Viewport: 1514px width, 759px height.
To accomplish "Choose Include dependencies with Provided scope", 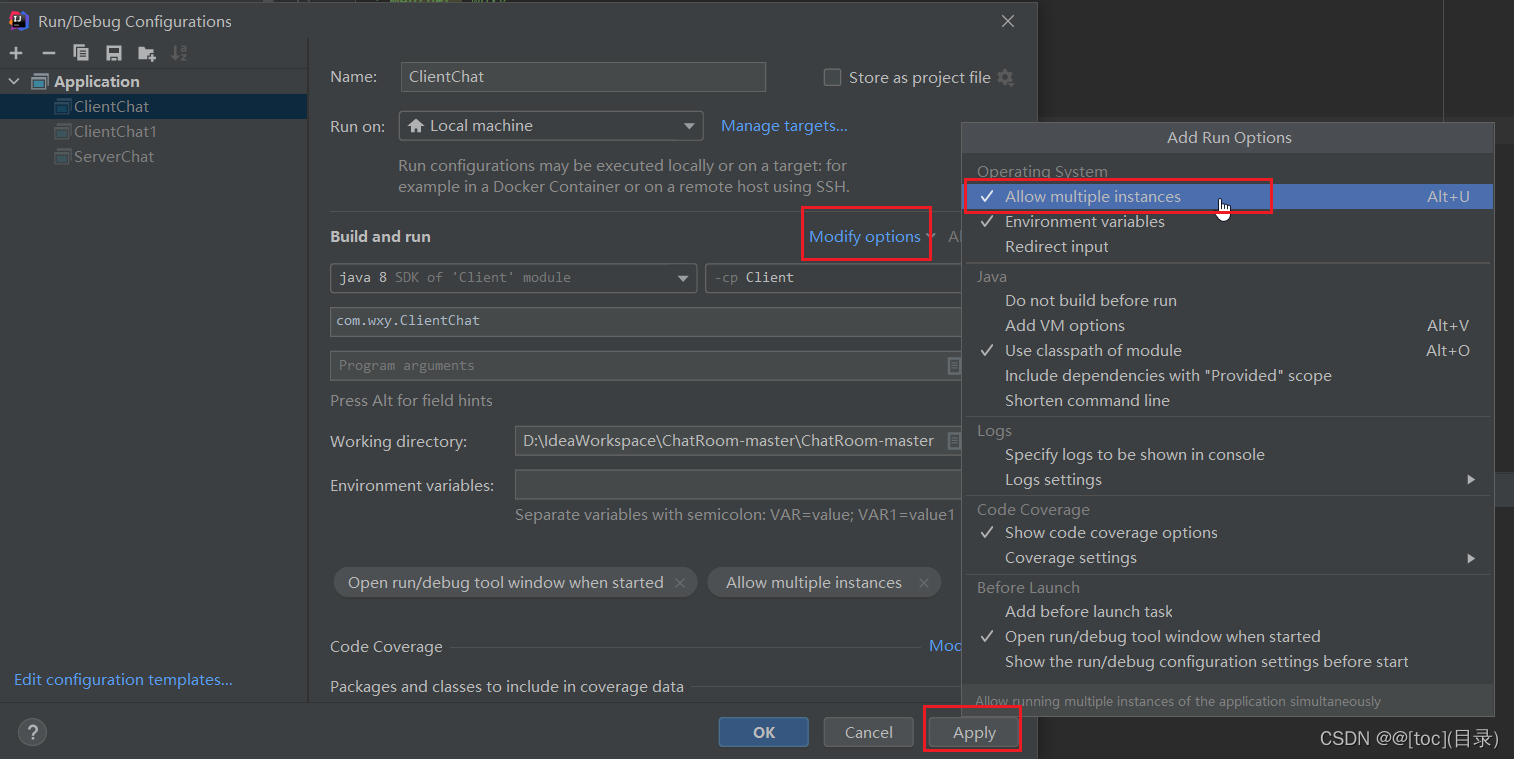I will tap(1228, 376).
